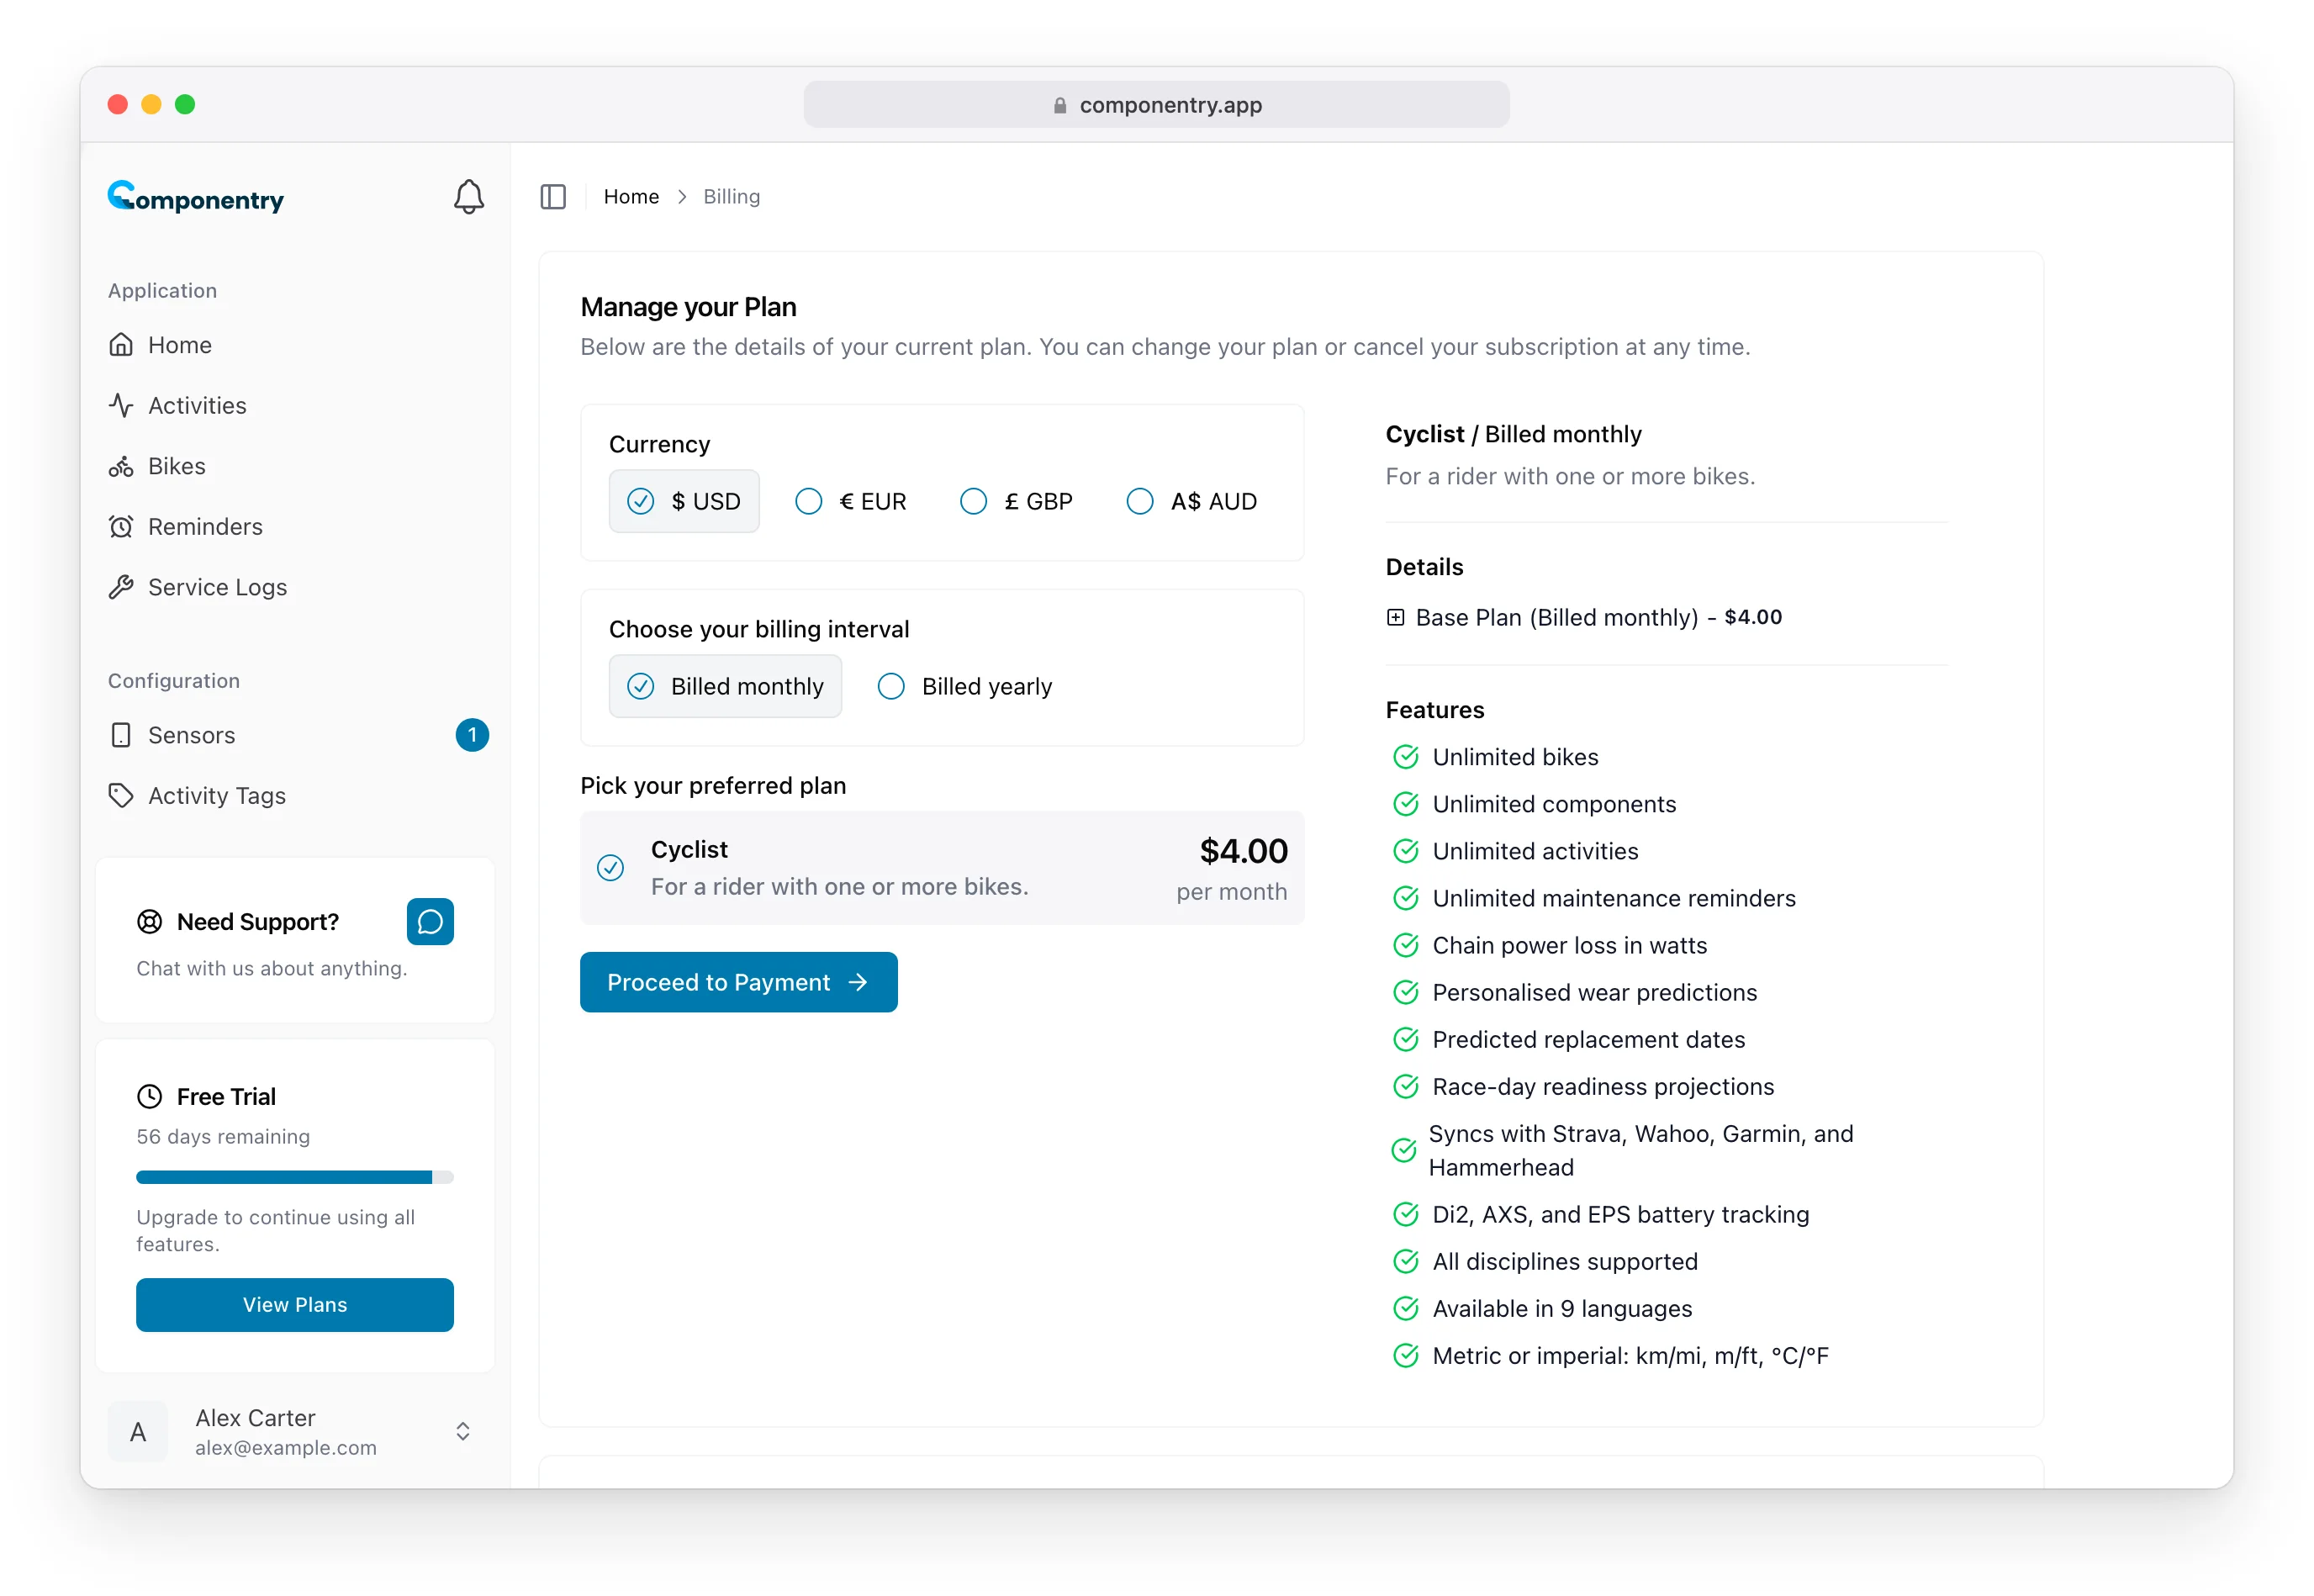Click the '56 days remaining' text
The width and height of the screenshot is (2314, 1596).
(223, 1137)
